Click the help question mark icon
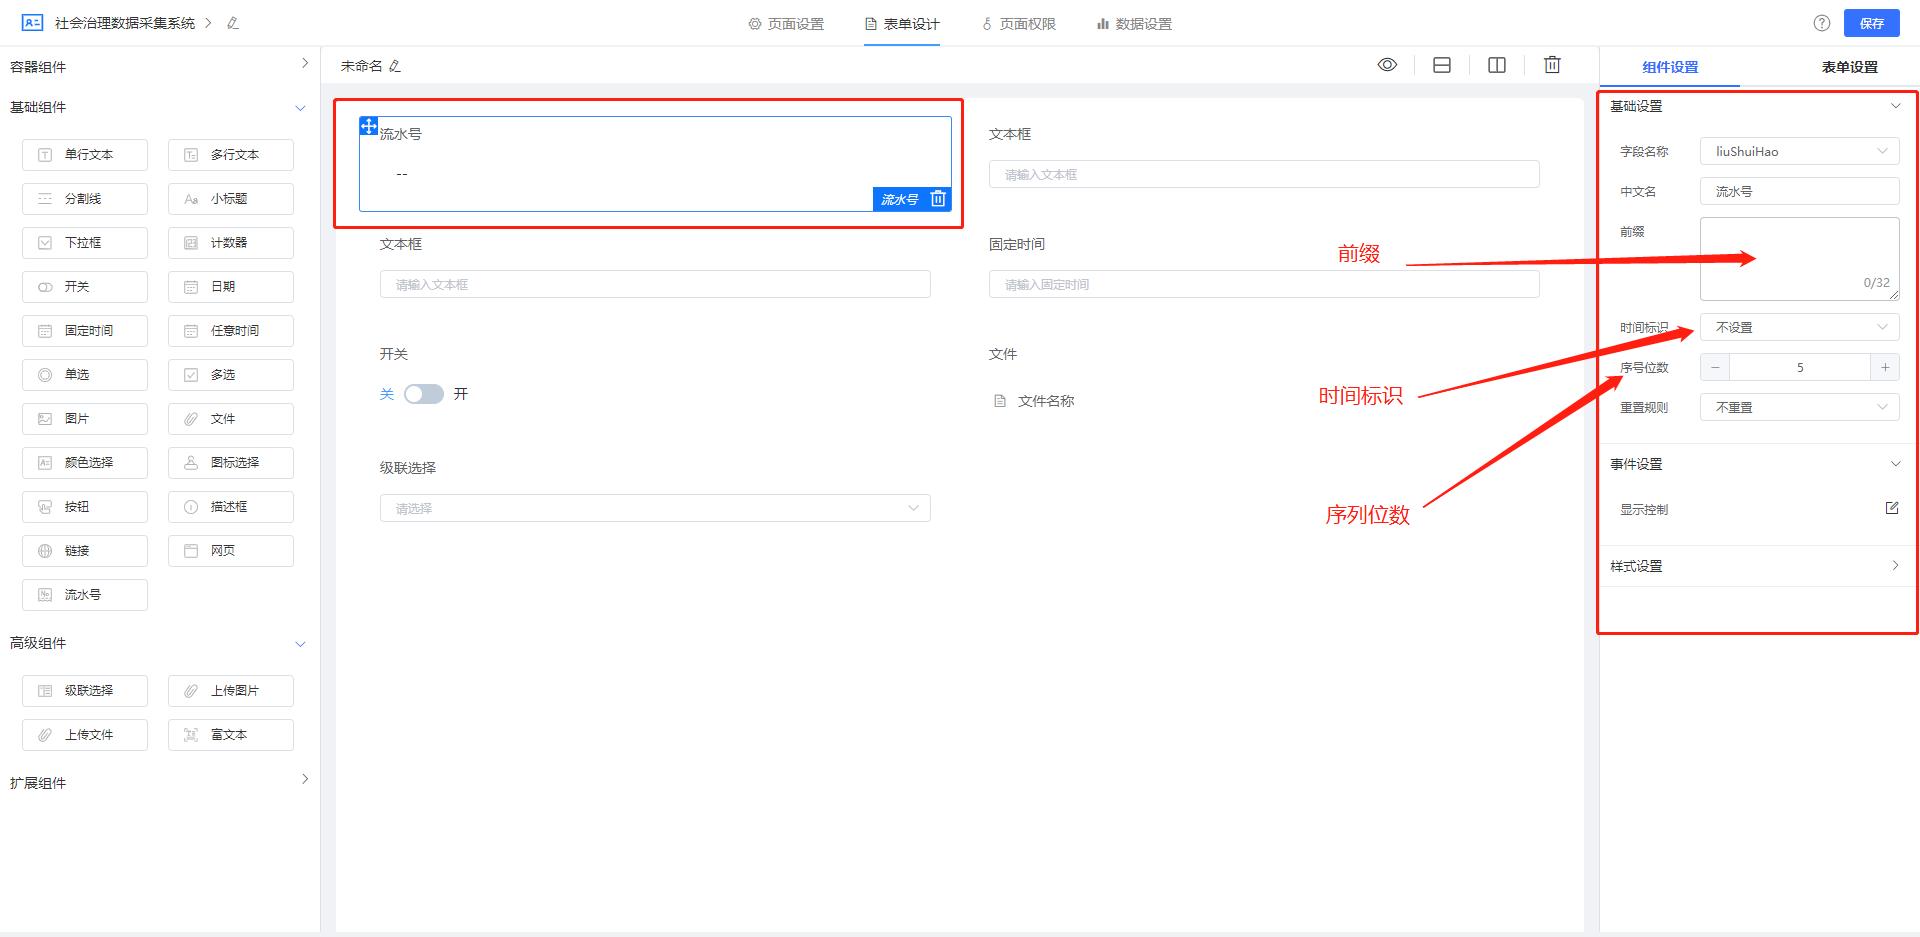This screenshot has height=937, width=1920. (x=1822, y=23)
